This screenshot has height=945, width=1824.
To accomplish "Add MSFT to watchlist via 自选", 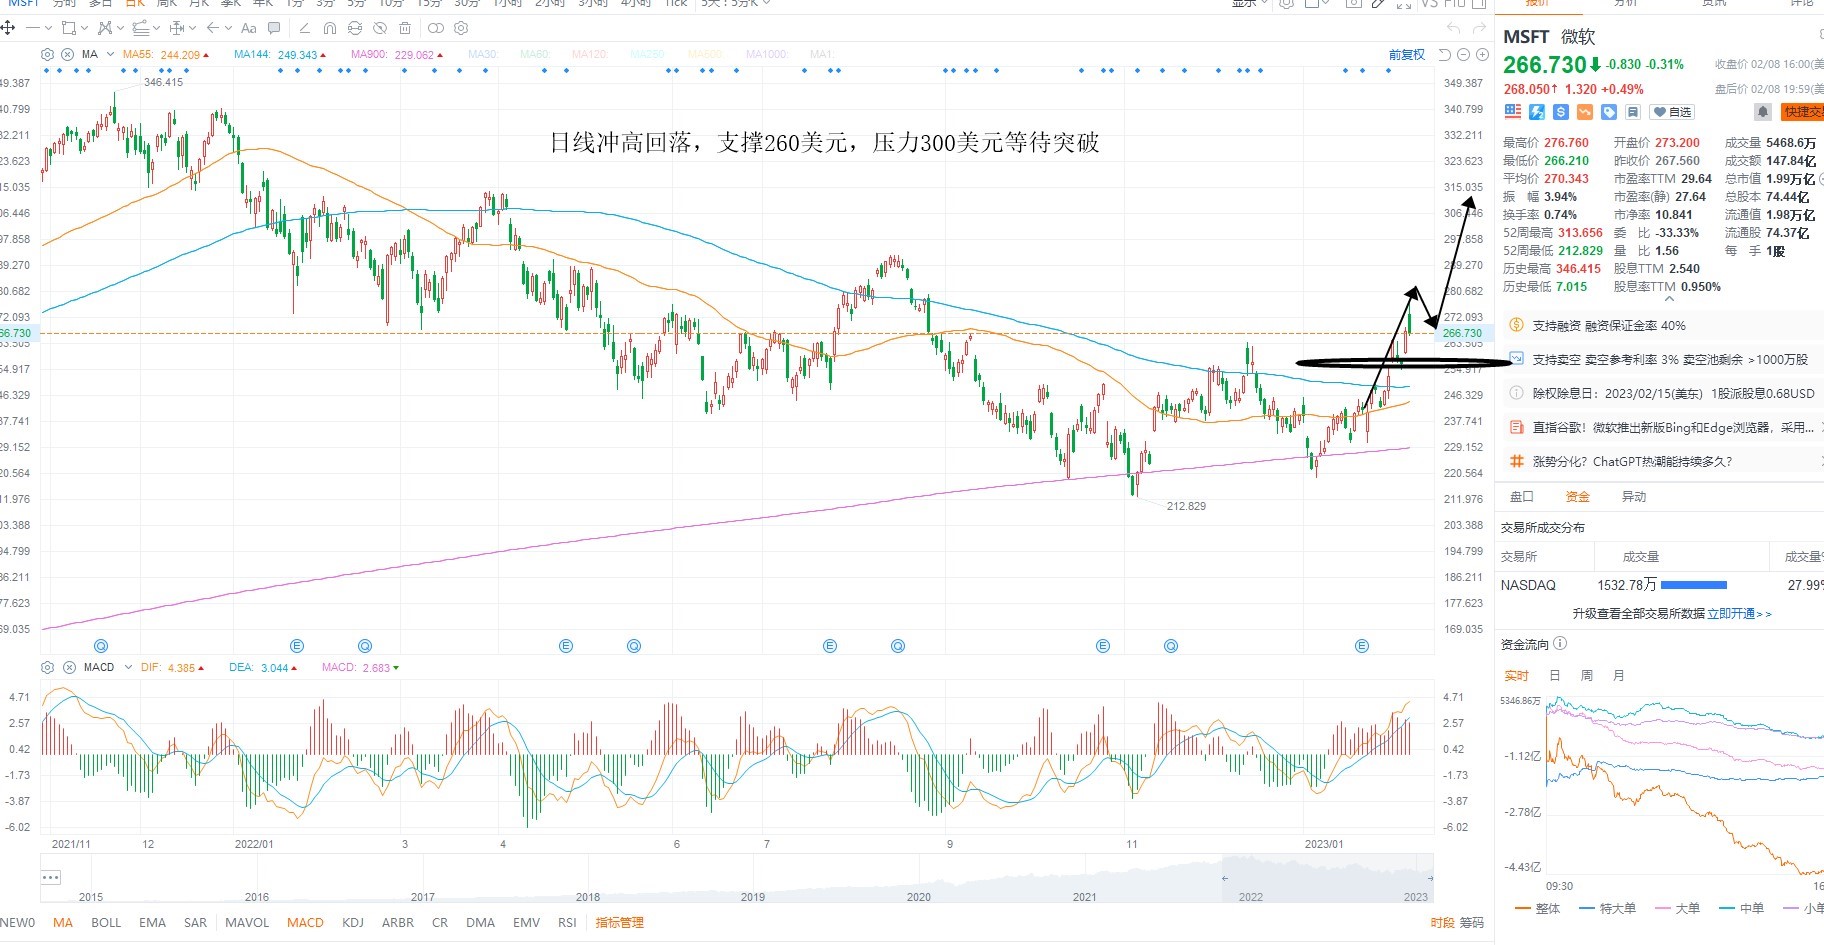I will 1673,112.
